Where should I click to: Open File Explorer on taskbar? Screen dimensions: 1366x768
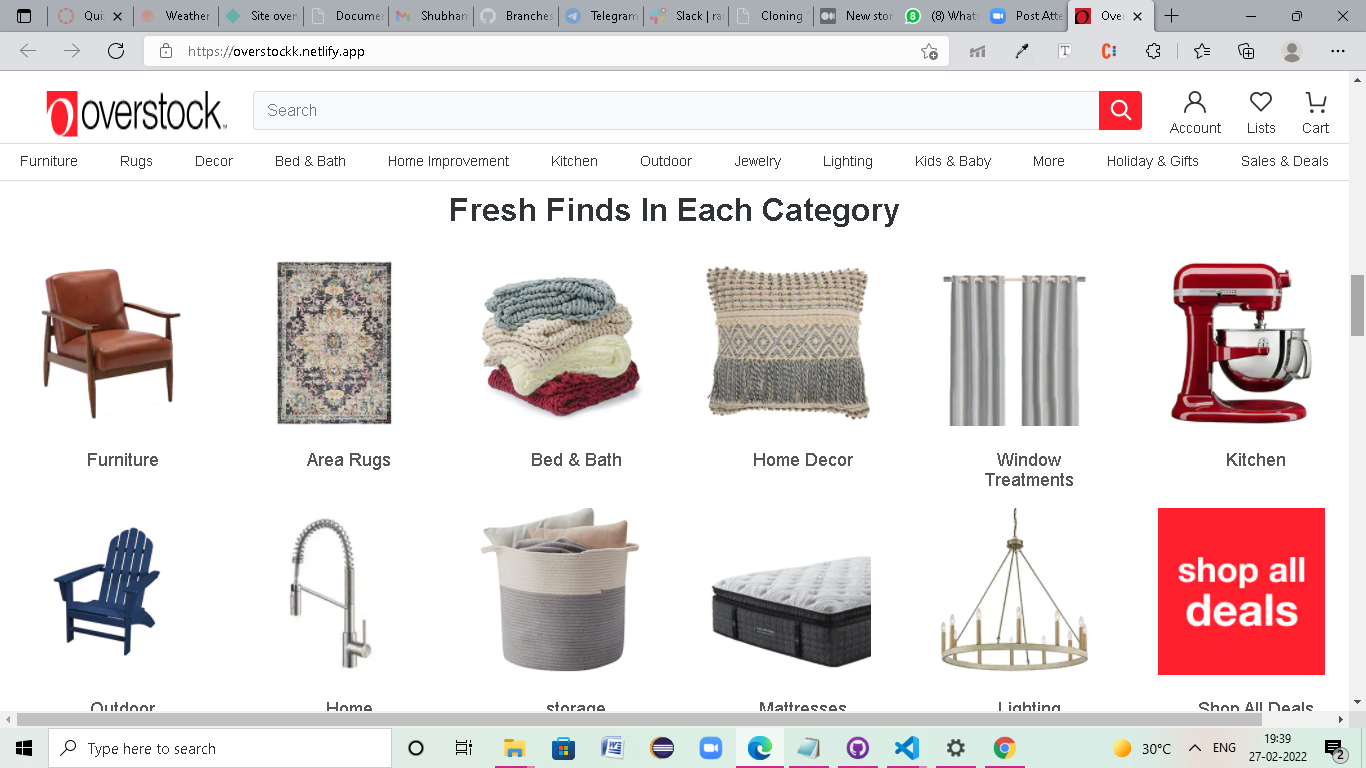tap(514, 748)
